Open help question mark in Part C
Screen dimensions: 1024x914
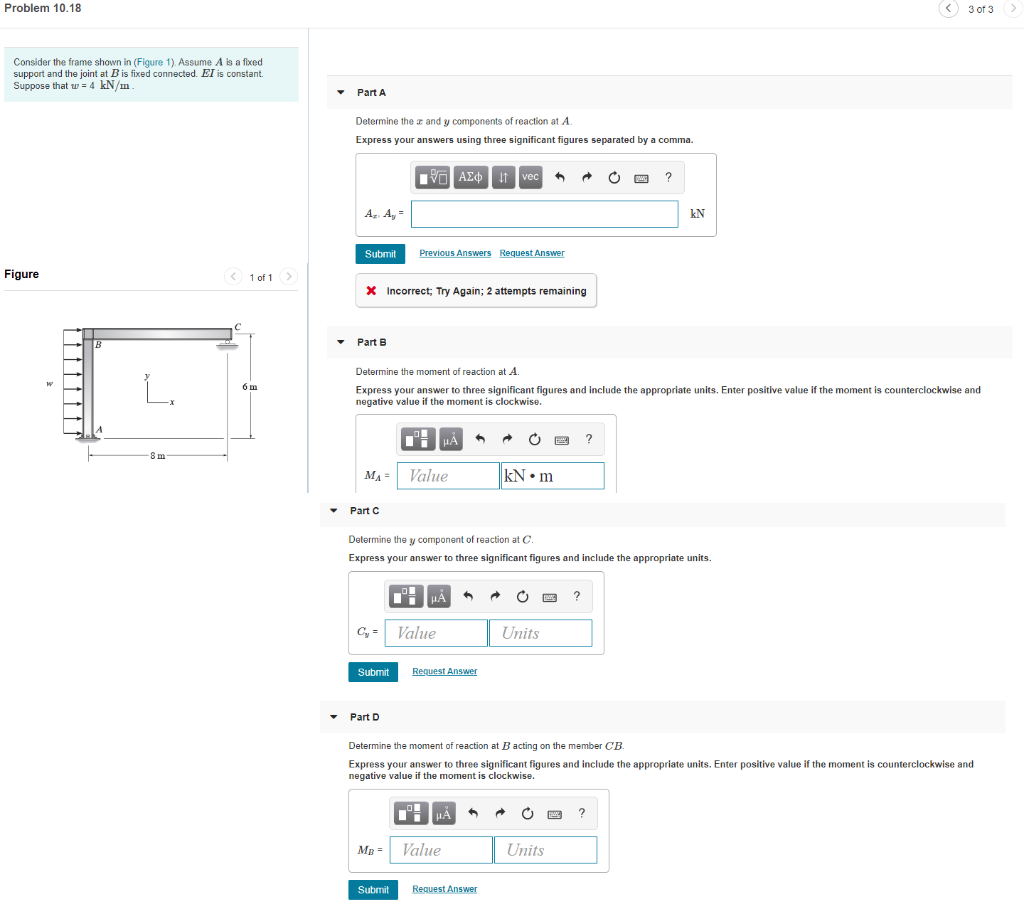[577, 596]
